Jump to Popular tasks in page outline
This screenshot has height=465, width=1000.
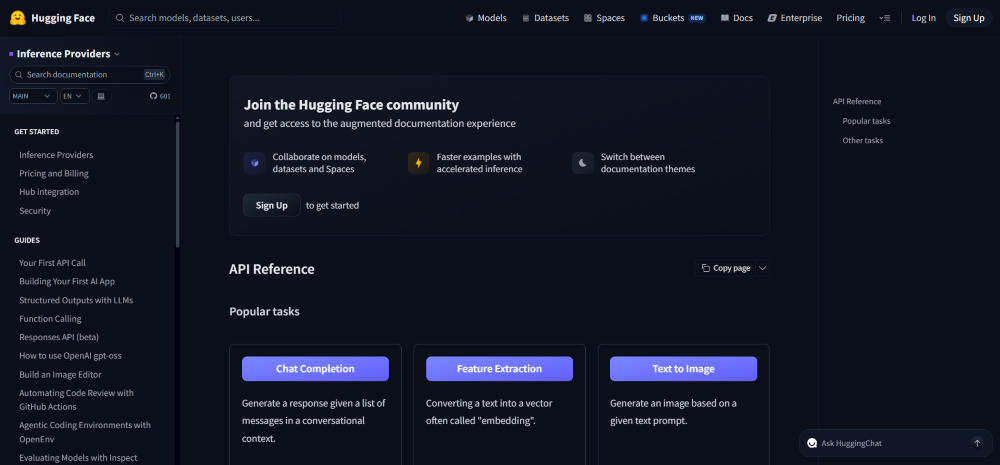click(866, 121)
